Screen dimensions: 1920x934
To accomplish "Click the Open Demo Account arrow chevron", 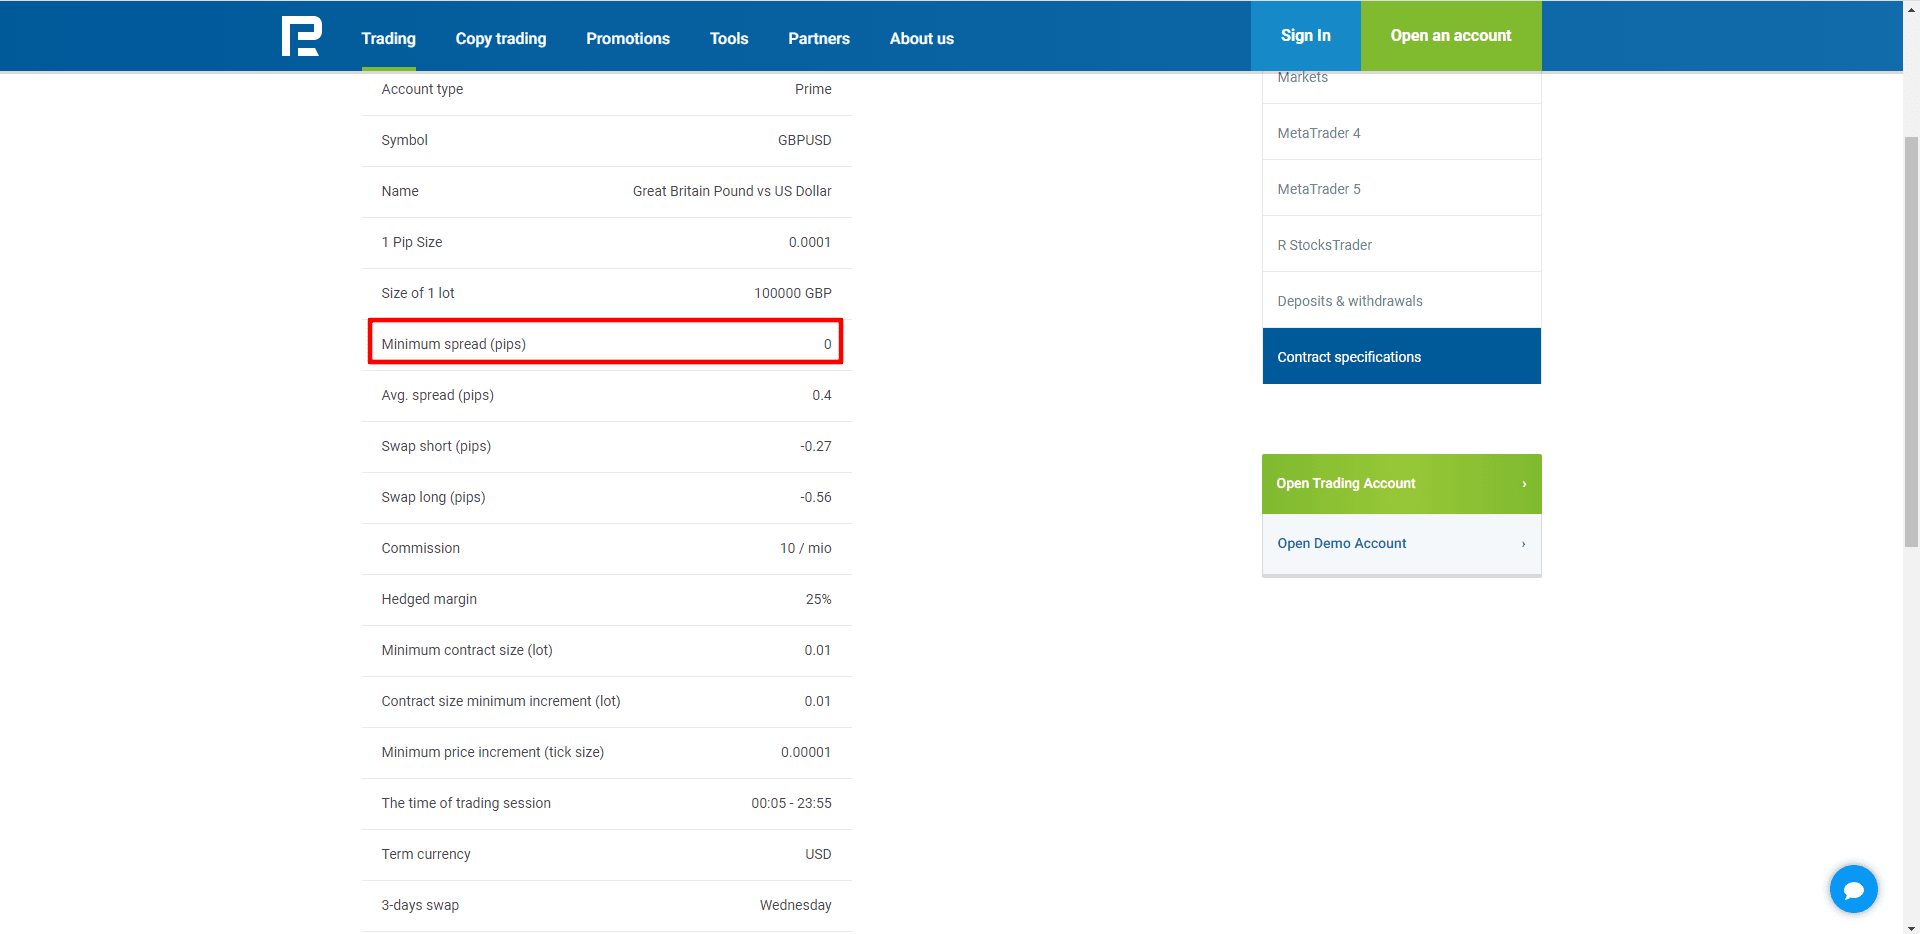I will coord(1523,544).
